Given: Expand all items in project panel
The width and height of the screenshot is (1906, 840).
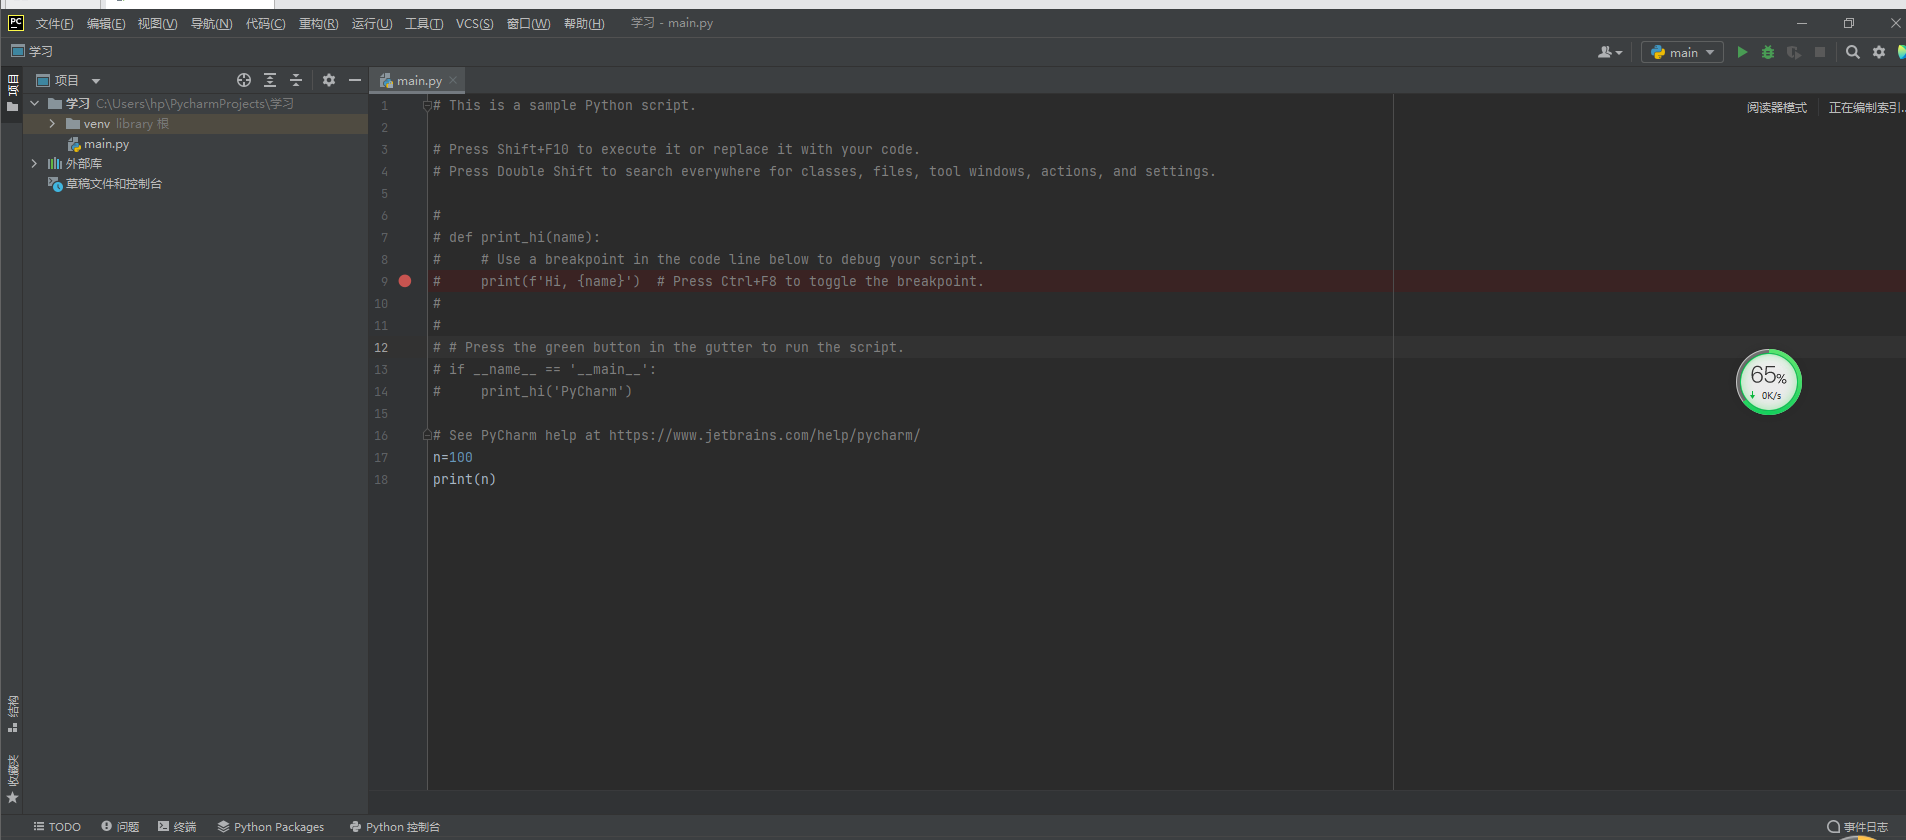Looking at the screenshot, I should pyautogui.click(x=270, y=80).
